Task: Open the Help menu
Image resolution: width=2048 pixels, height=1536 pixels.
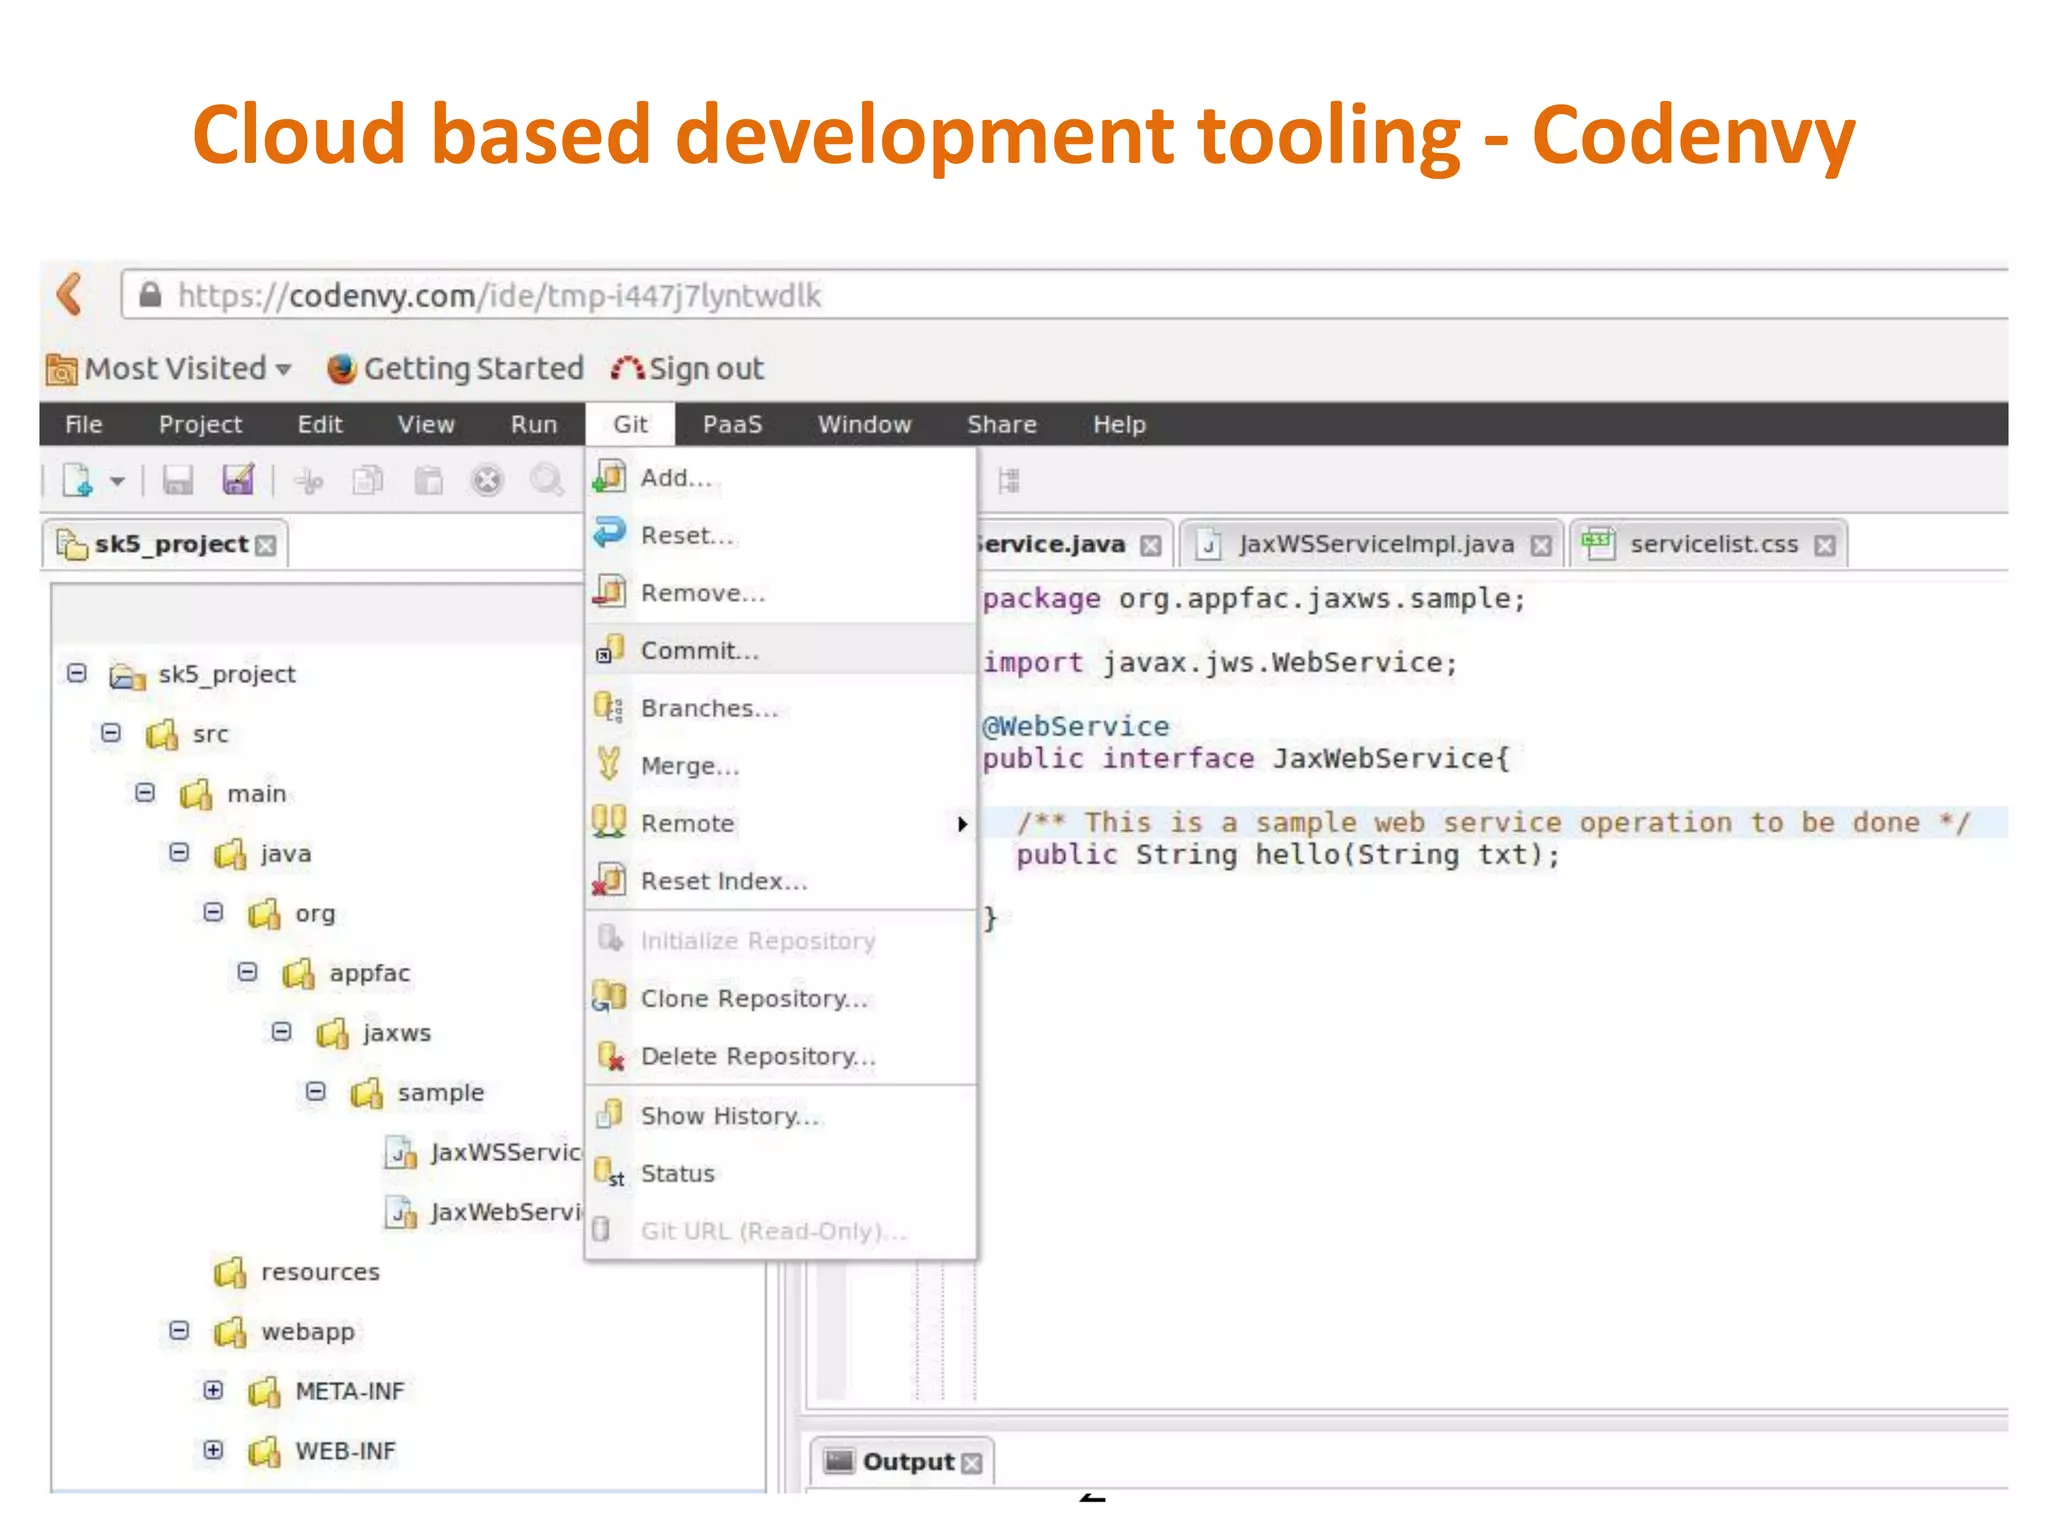Action: coord(1119,424)
